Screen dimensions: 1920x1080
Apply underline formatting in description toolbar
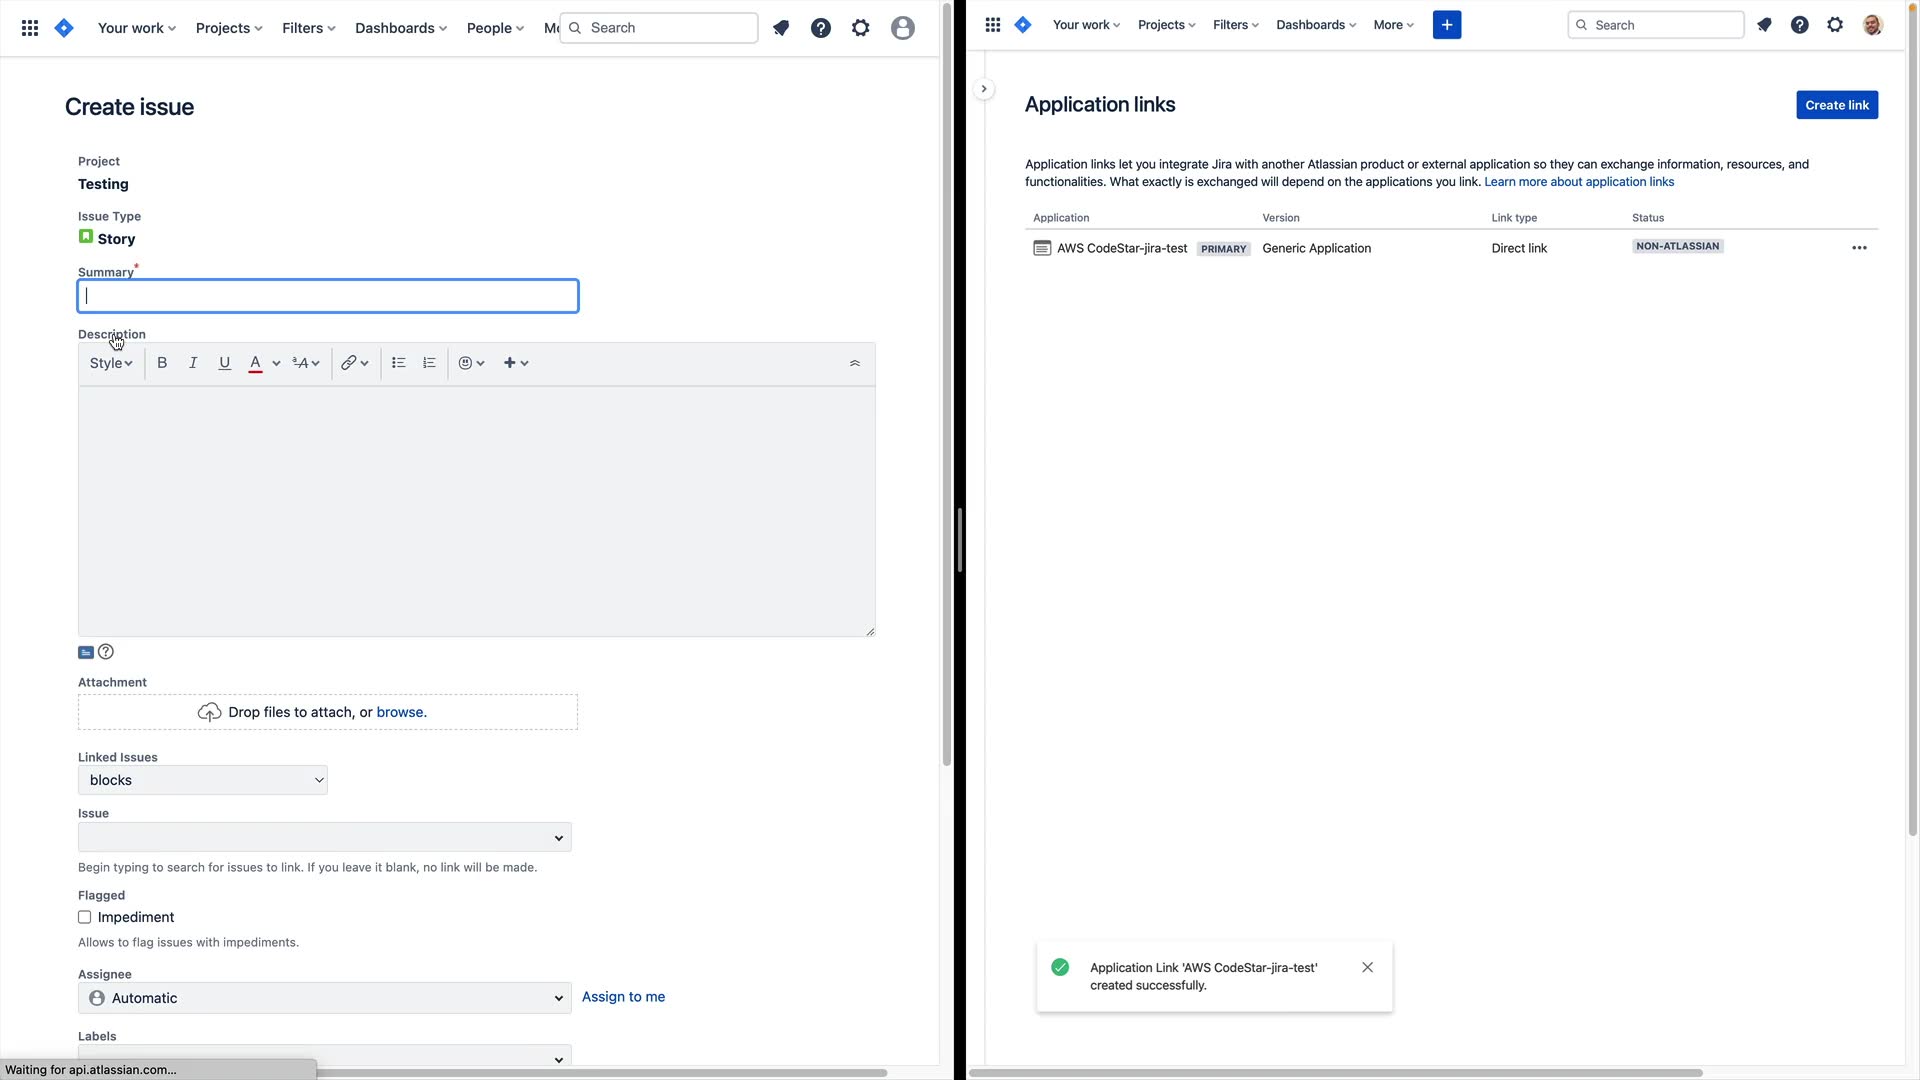point(224,363)
